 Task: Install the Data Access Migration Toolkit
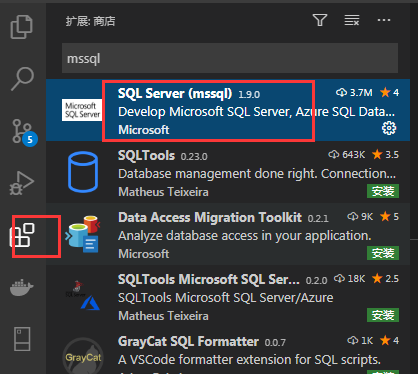point(383,253)
